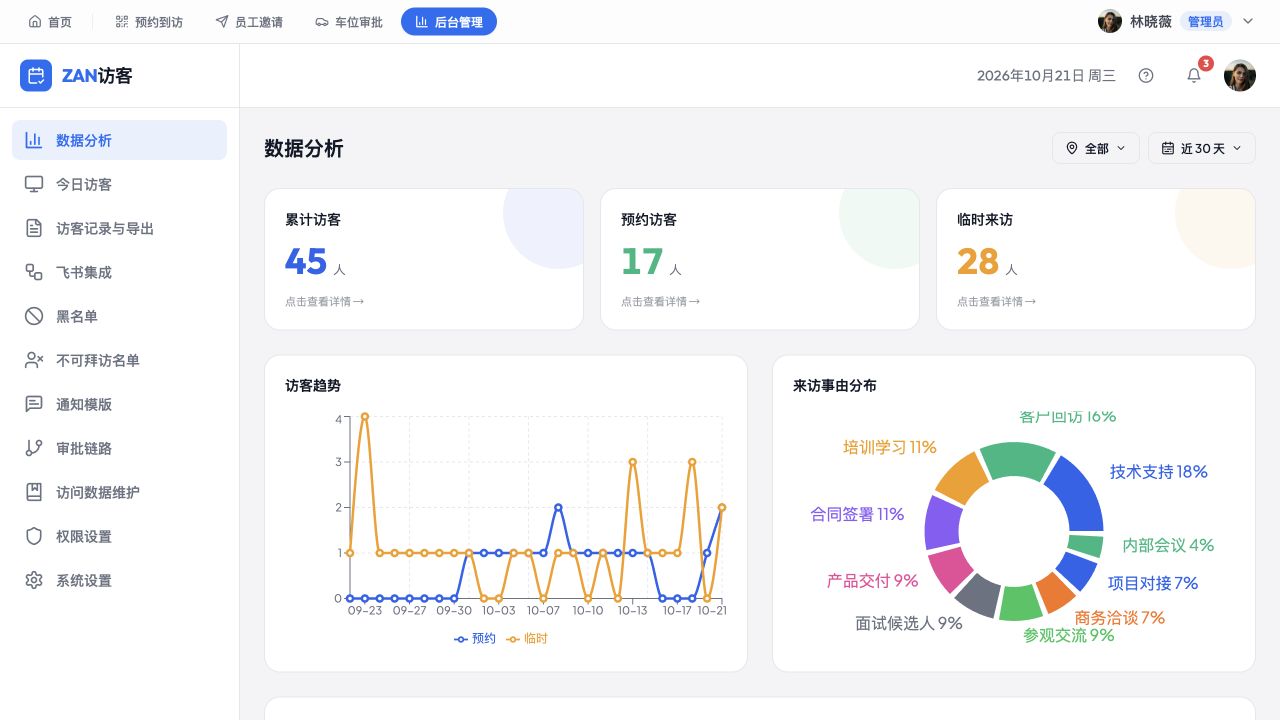Open the help question mark icon
The width and height of the screenshot is (1280, 720).
1146,76
